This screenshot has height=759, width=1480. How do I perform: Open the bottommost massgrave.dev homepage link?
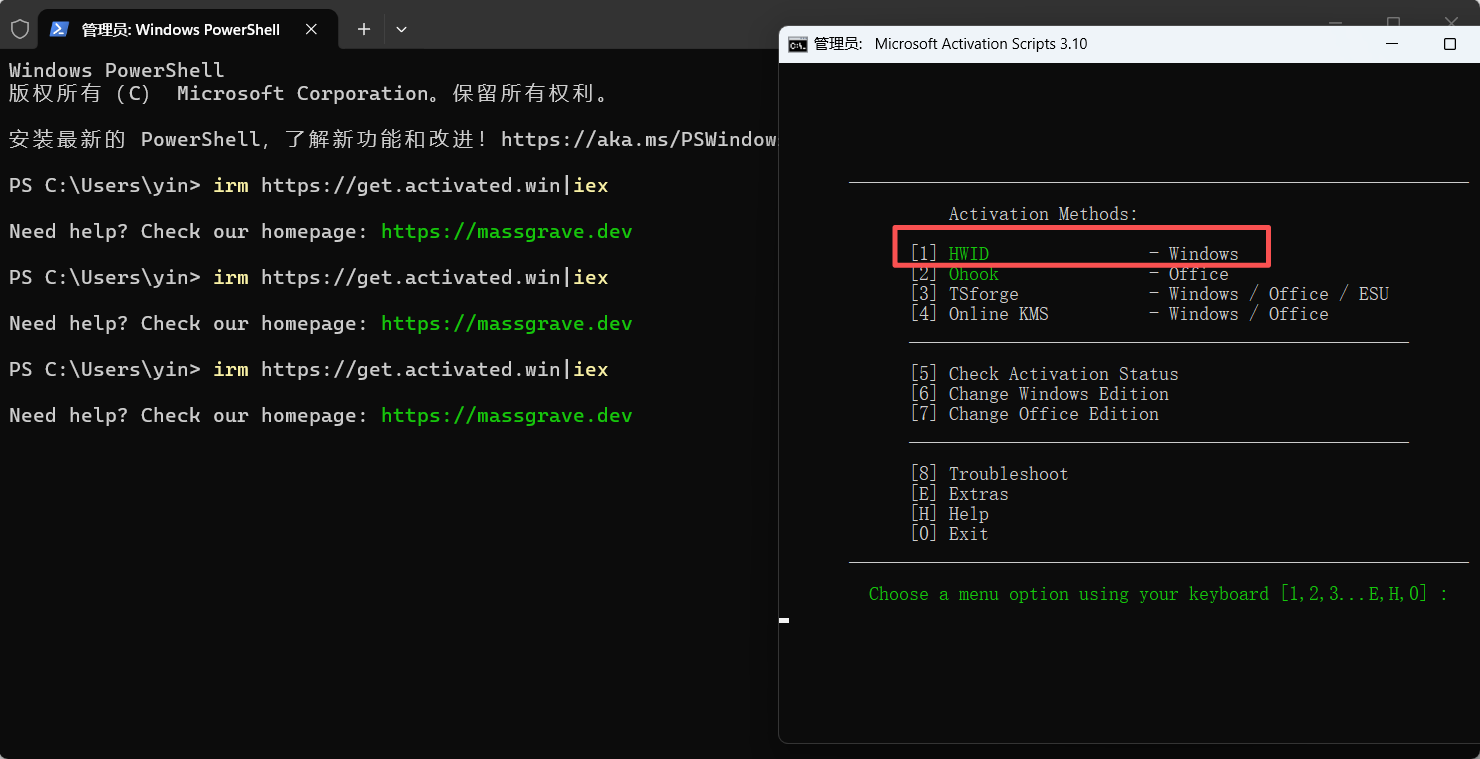[x=507, y=416]
